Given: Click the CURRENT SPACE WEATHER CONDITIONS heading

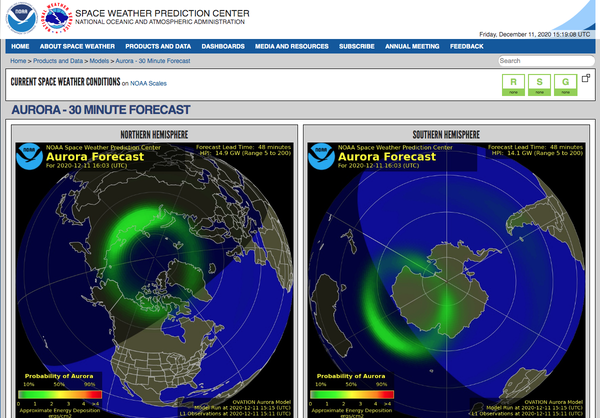Looking at the screenshot, I should tap(65, 82).
